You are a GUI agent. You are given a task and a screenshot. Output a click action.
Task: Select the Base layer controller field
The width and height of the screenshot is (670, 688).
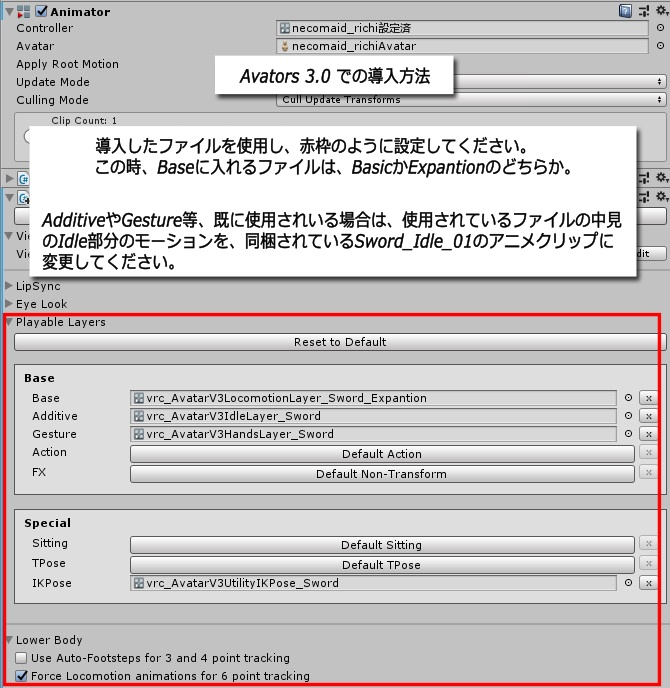(x=373, y=398)
